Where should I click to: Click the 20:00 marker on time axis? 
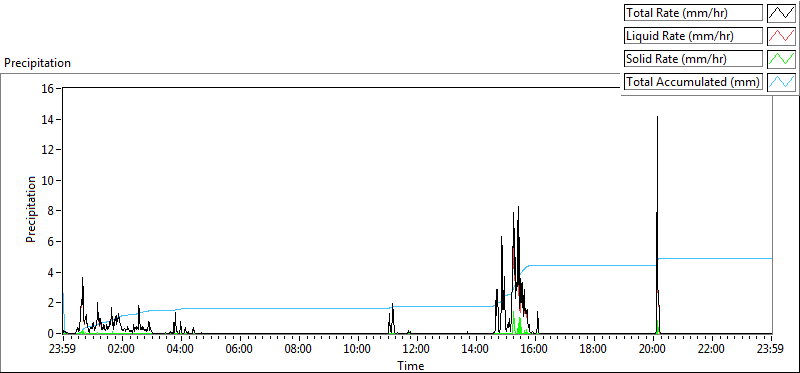point(654,350)
